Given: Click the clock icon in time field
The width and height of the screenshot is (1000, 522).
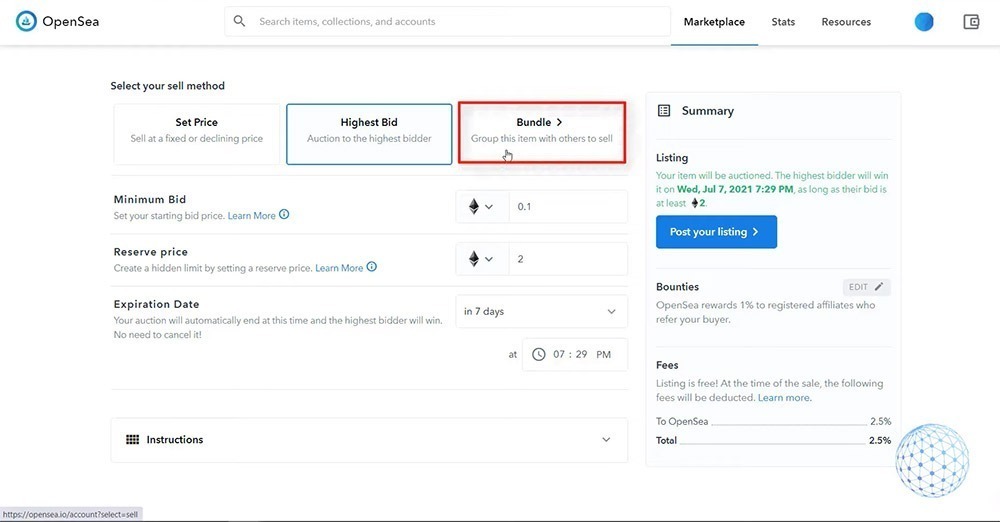Looking at the screenshot, I should (x=539, y=354).
